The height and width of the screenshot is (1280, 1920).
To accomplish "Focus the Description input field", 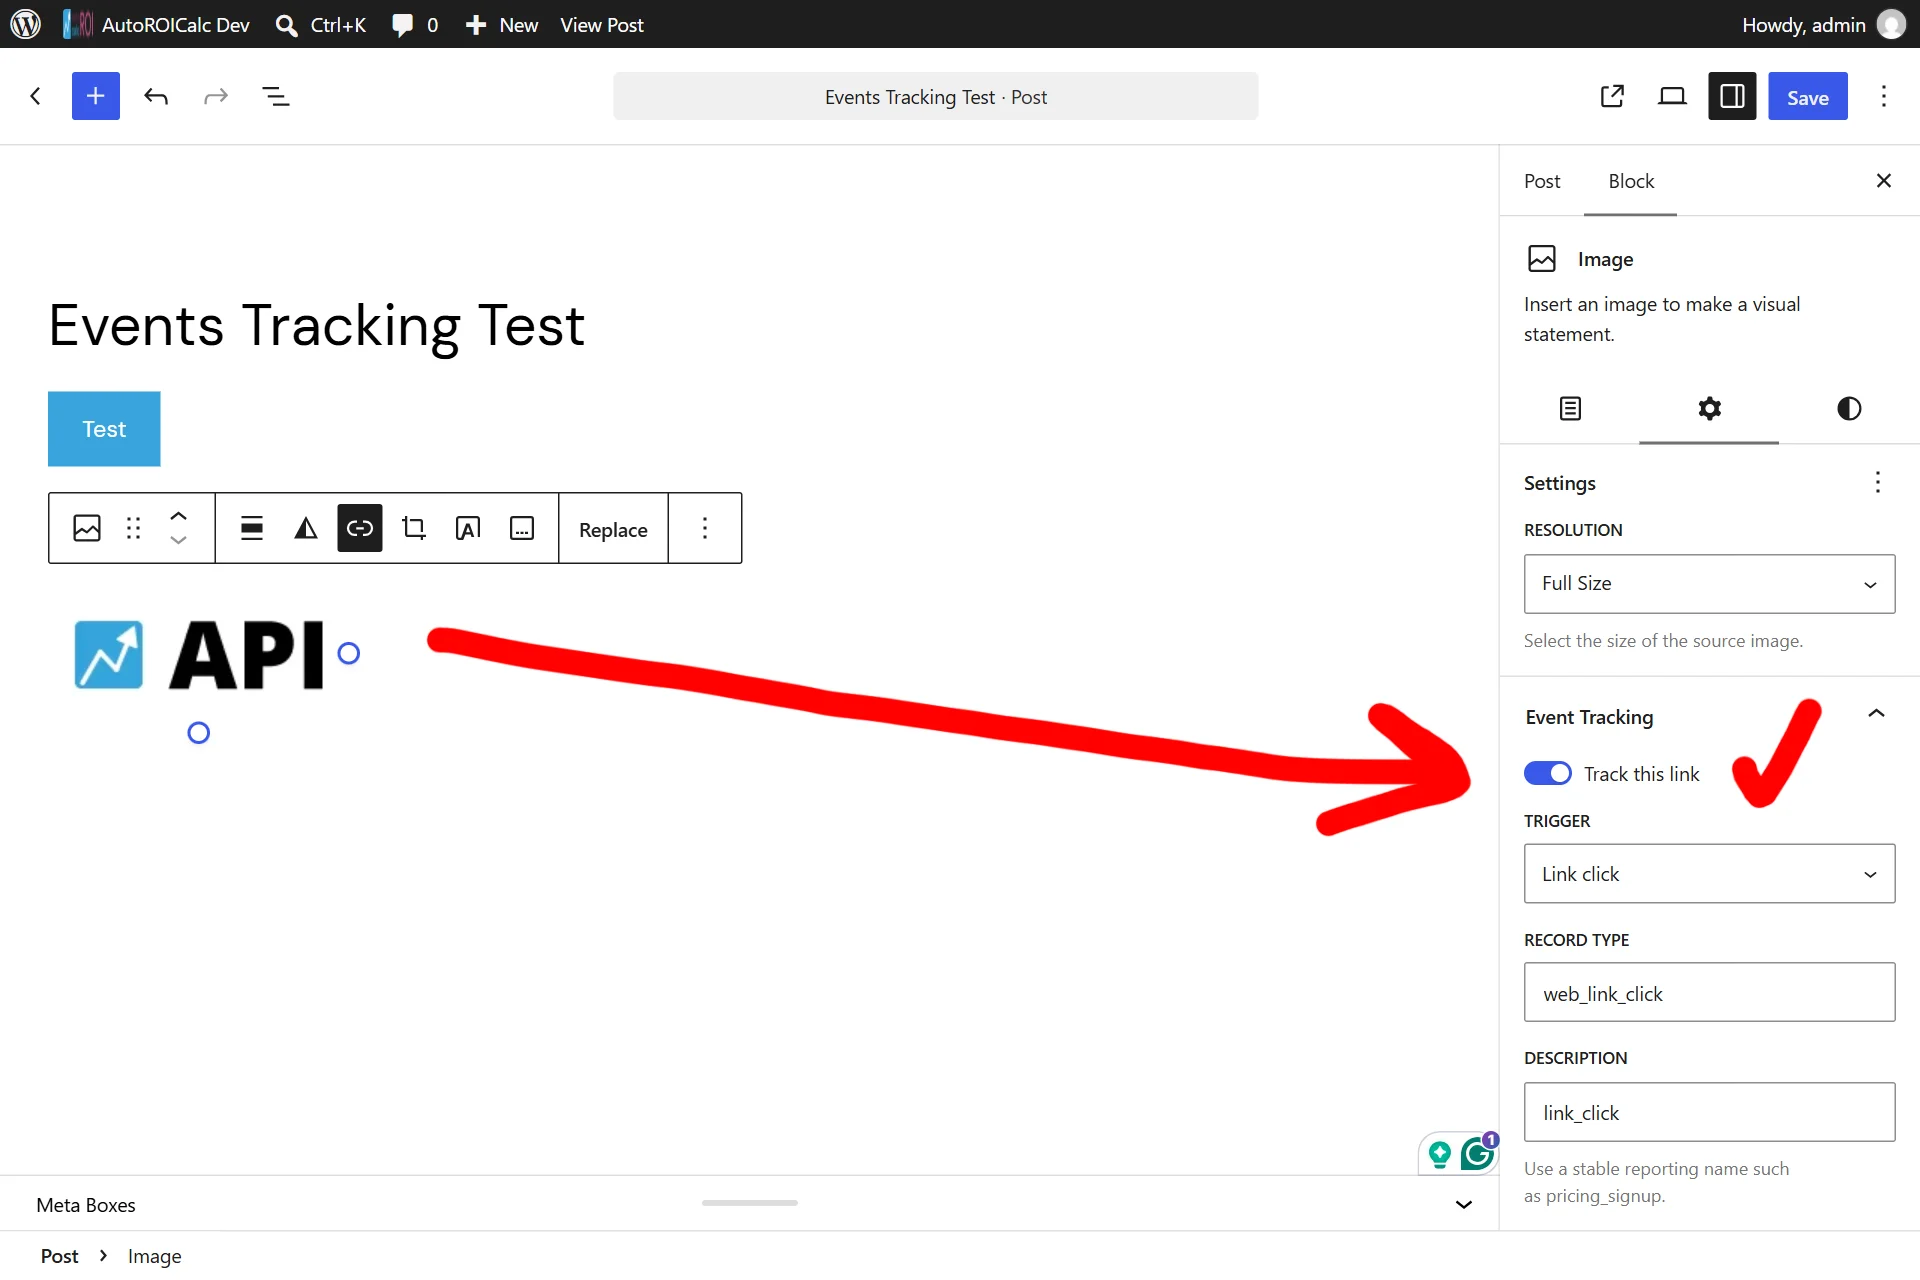I will (1709, 1112).
